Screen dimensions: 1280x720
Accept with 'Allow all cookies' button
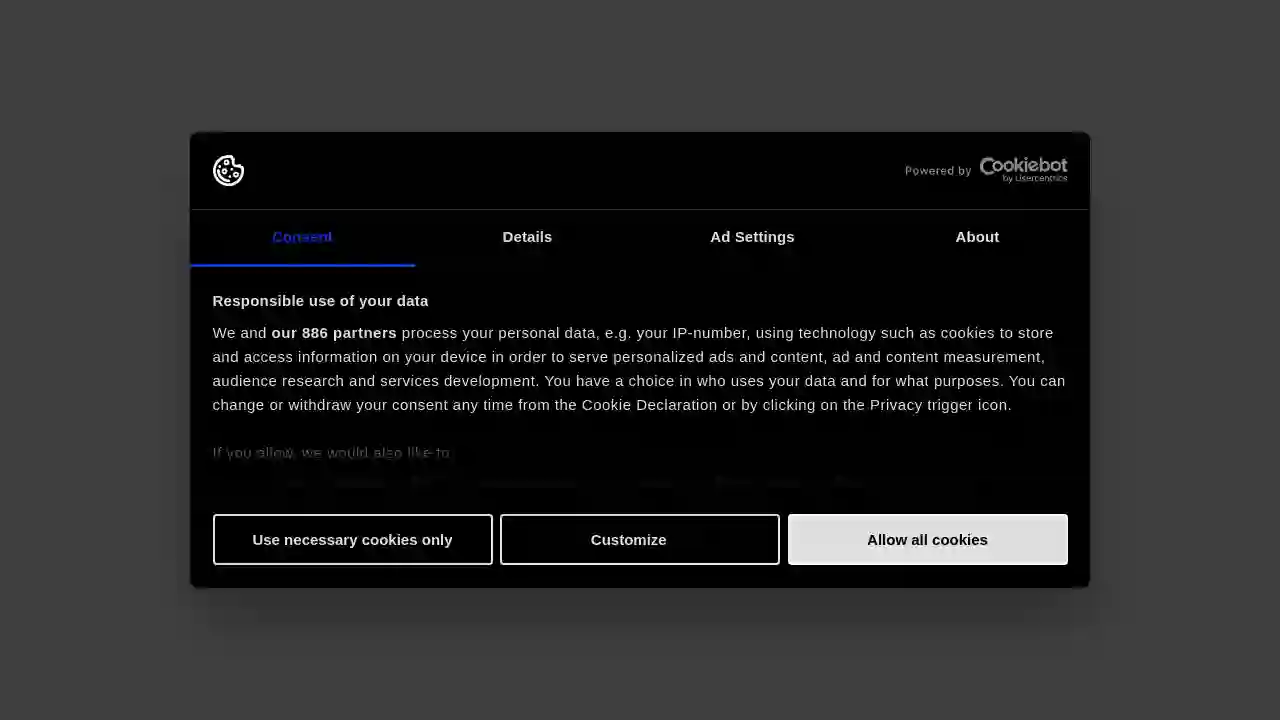tap(928, 539)
